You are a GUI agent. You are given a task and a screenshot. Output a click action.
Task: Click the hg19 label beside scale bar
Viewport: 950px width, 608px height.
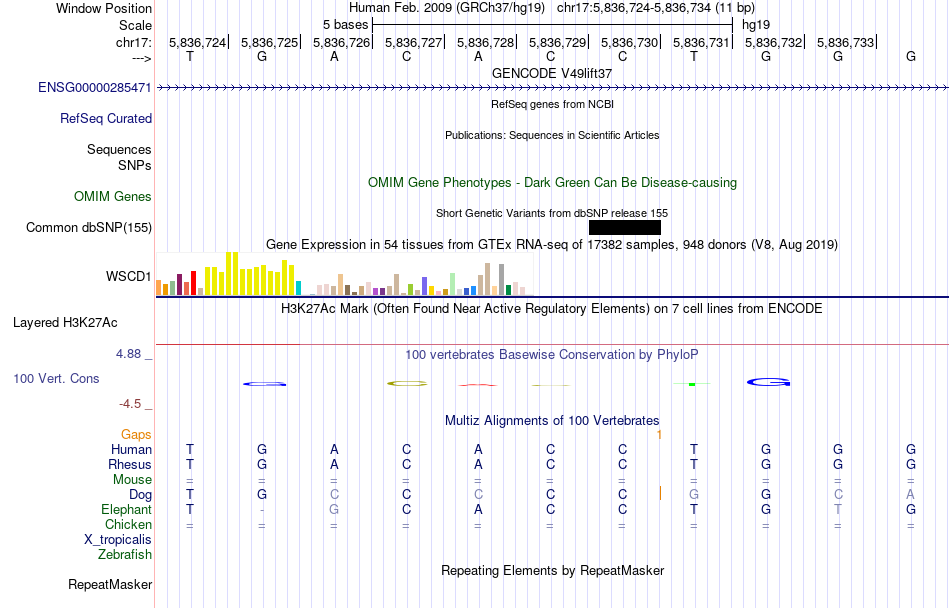click(x=756, y=25)
